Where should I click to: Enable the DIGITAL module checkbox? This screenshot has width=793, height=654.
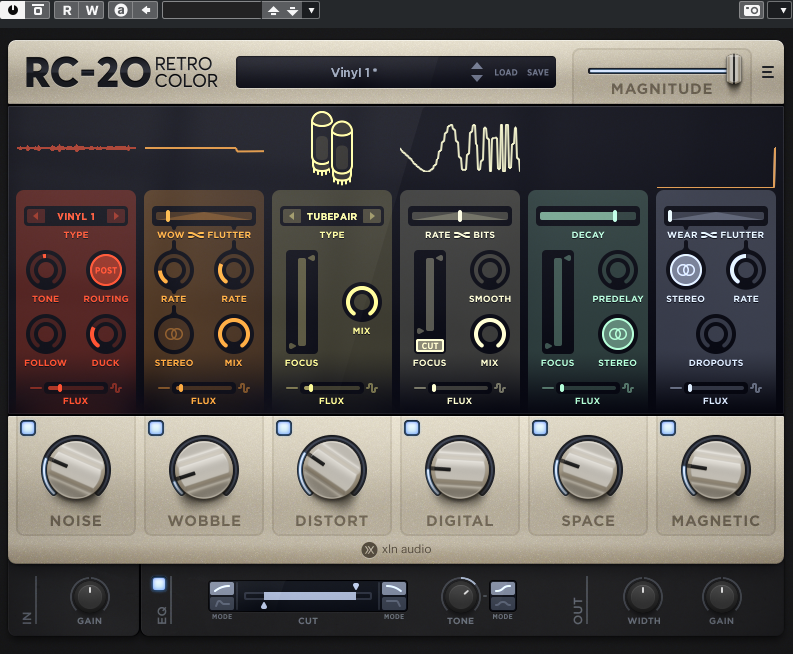pos(412,428)
